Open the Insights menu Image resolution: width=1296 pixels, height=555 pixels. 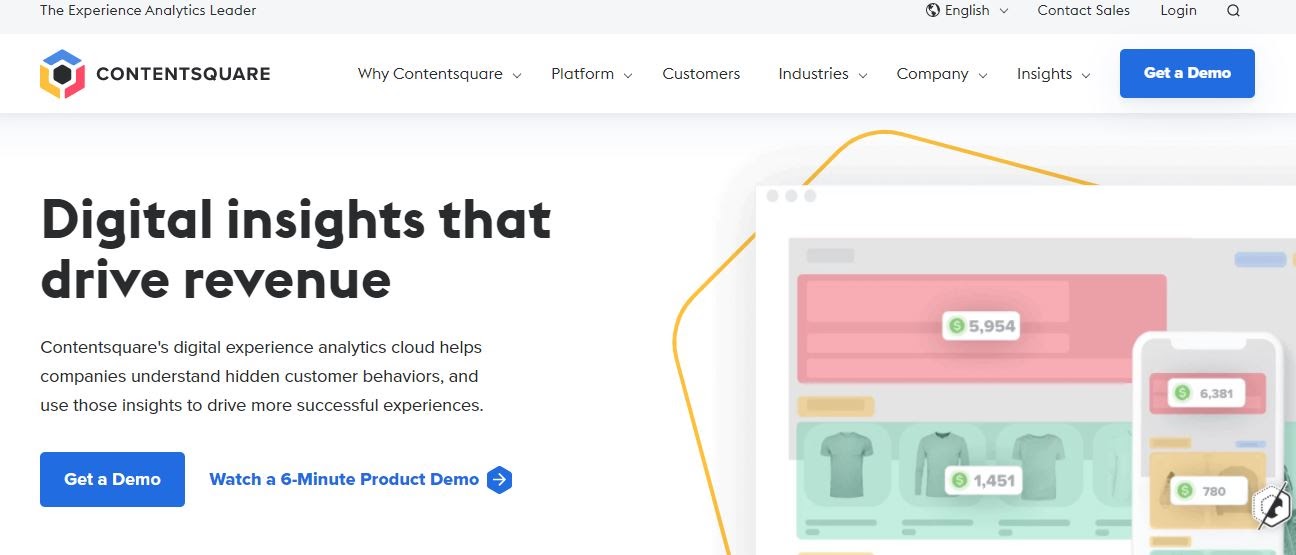pos(1044,74)
